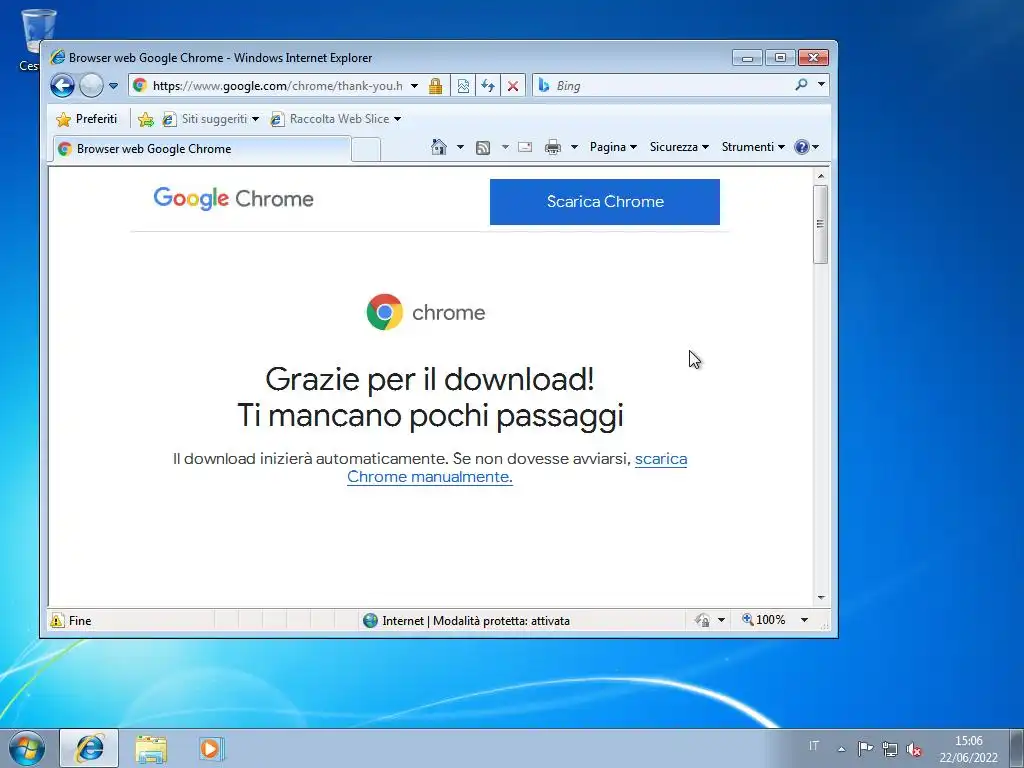The height and width of the screenshot is (768, 1024).
Task: Open the search provider dropdown arrow
Action: coord(822,84)
